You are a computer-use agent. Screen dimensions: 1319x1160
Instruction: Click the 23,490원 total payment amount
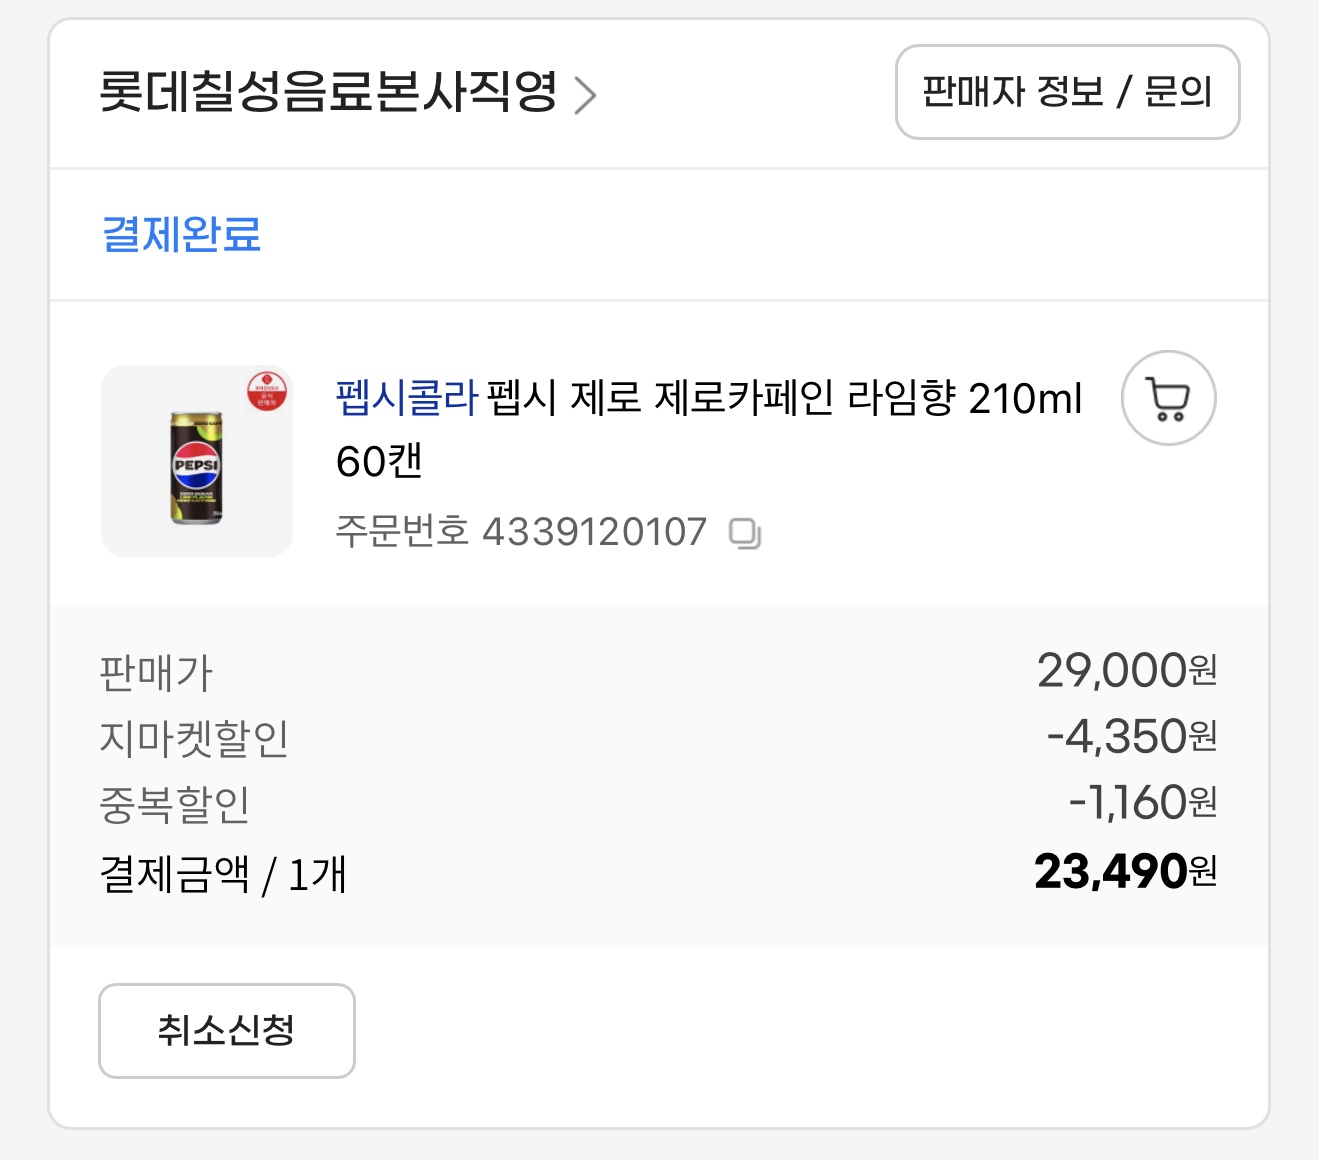[x=1125, y=872]
